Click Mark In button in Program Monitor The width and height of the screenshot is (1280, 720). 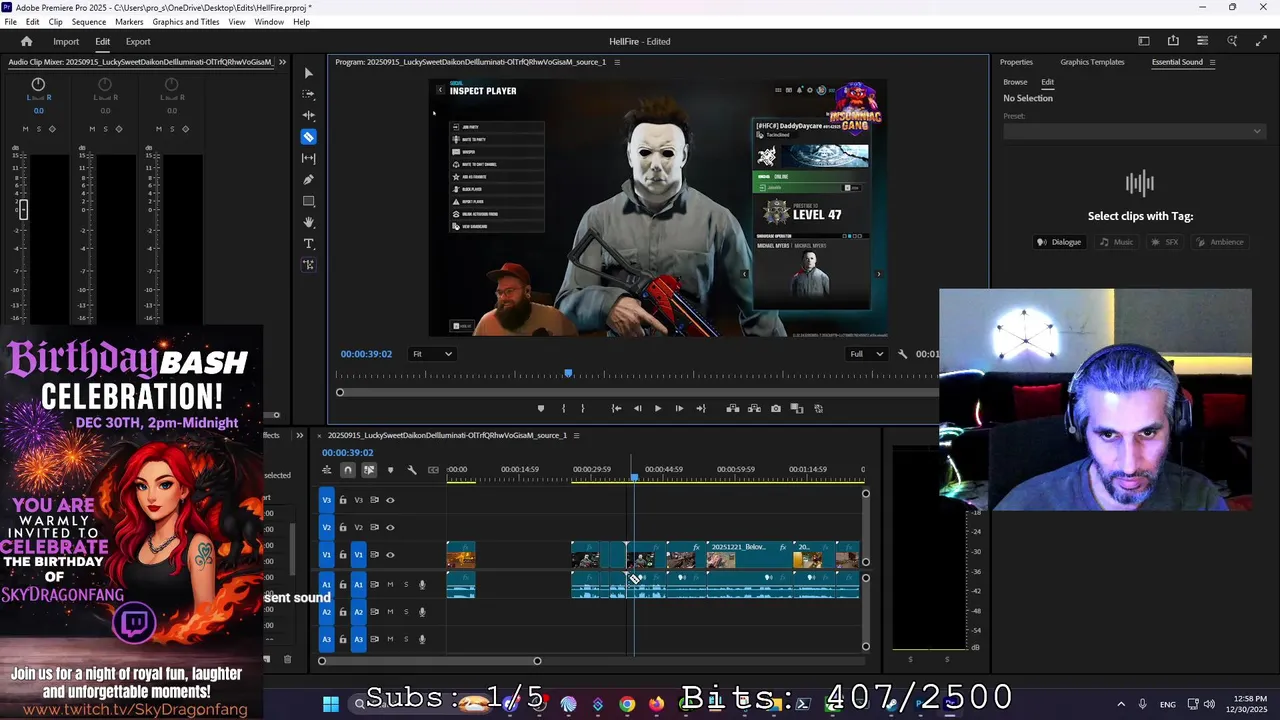[x=563, y=408]
